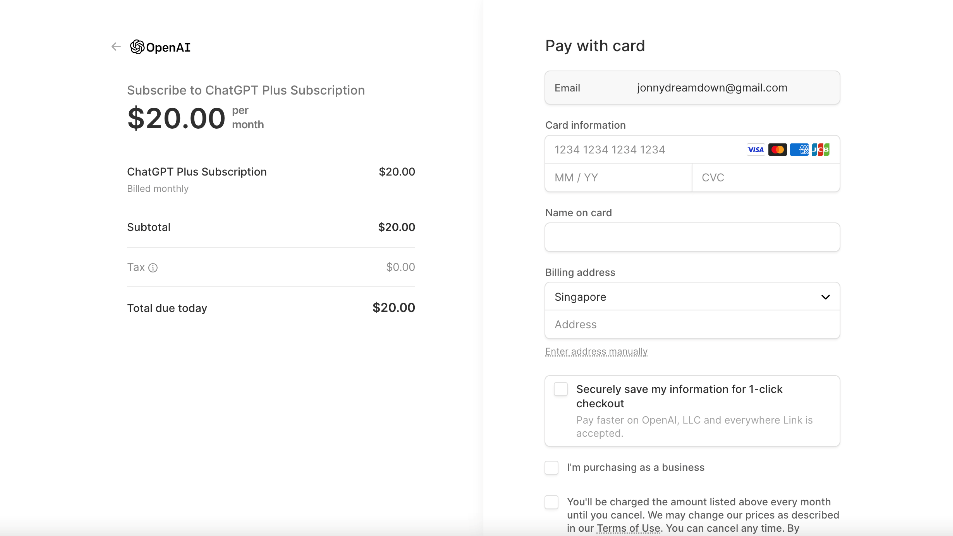953x536 pixels.
Task: Click the CVC input field
Action: click(765, 178)
